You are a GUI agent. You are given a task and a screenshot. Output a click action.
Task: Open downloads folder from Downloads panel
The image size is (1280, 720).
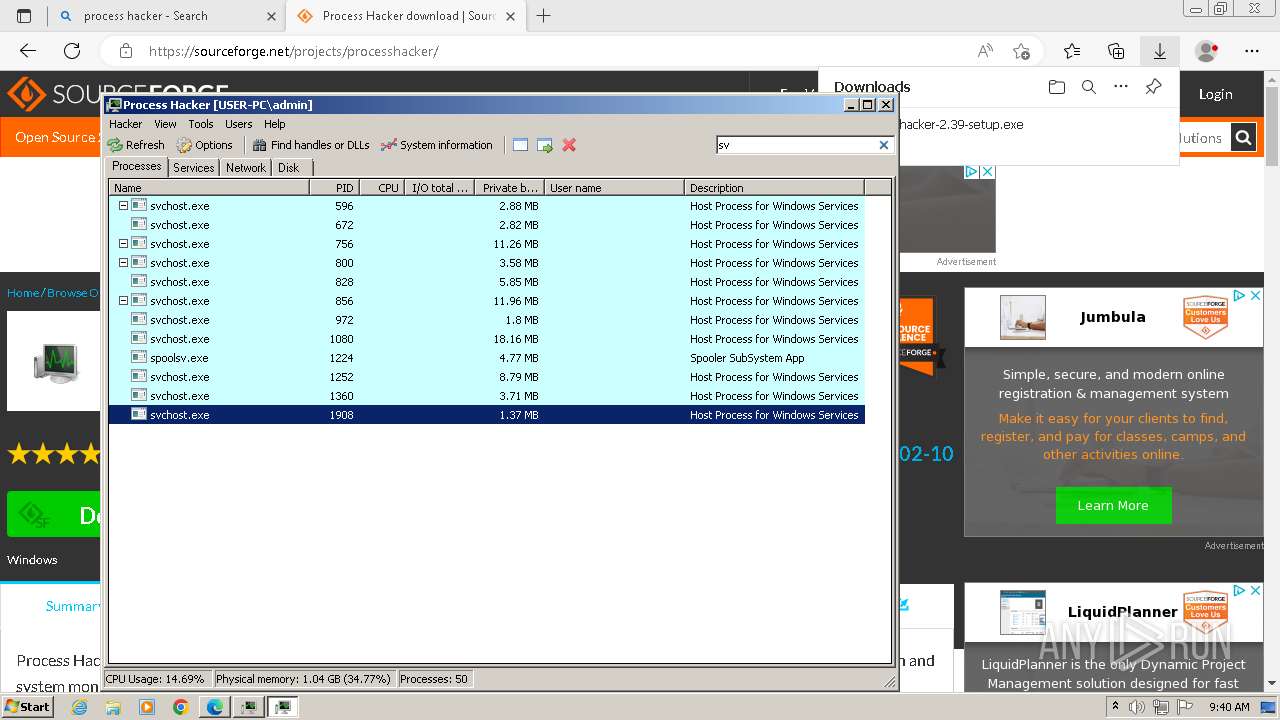pos(1057,87)
